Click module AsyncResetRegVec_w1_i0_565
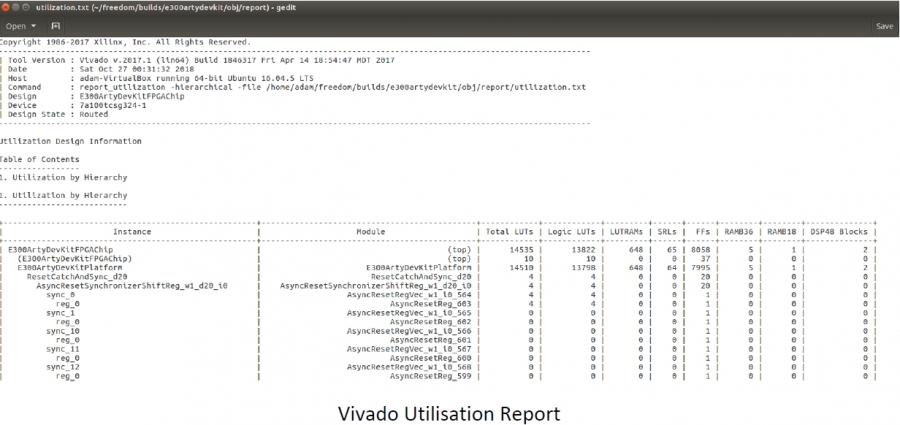 [x=409, y=313]
